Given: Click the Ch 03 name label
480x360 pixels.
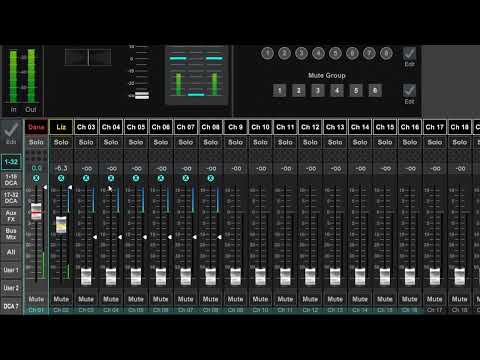Looking at the screenshot, I should pos(86,127).
